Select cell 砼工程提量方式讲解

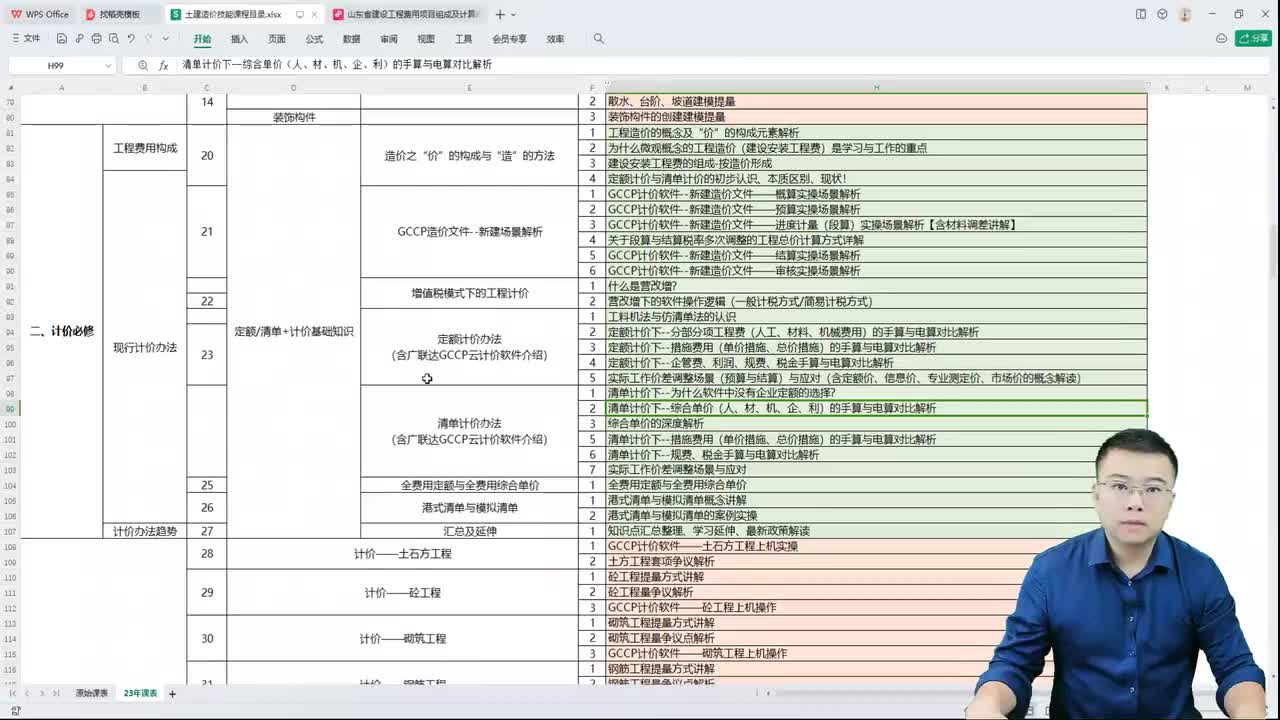click(x=876, y=577)
